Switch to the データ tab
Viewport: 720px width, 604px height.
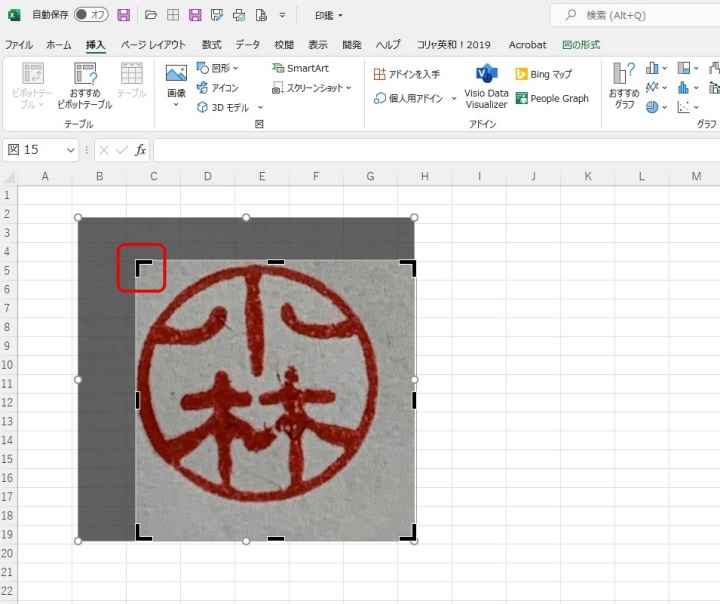248,45
